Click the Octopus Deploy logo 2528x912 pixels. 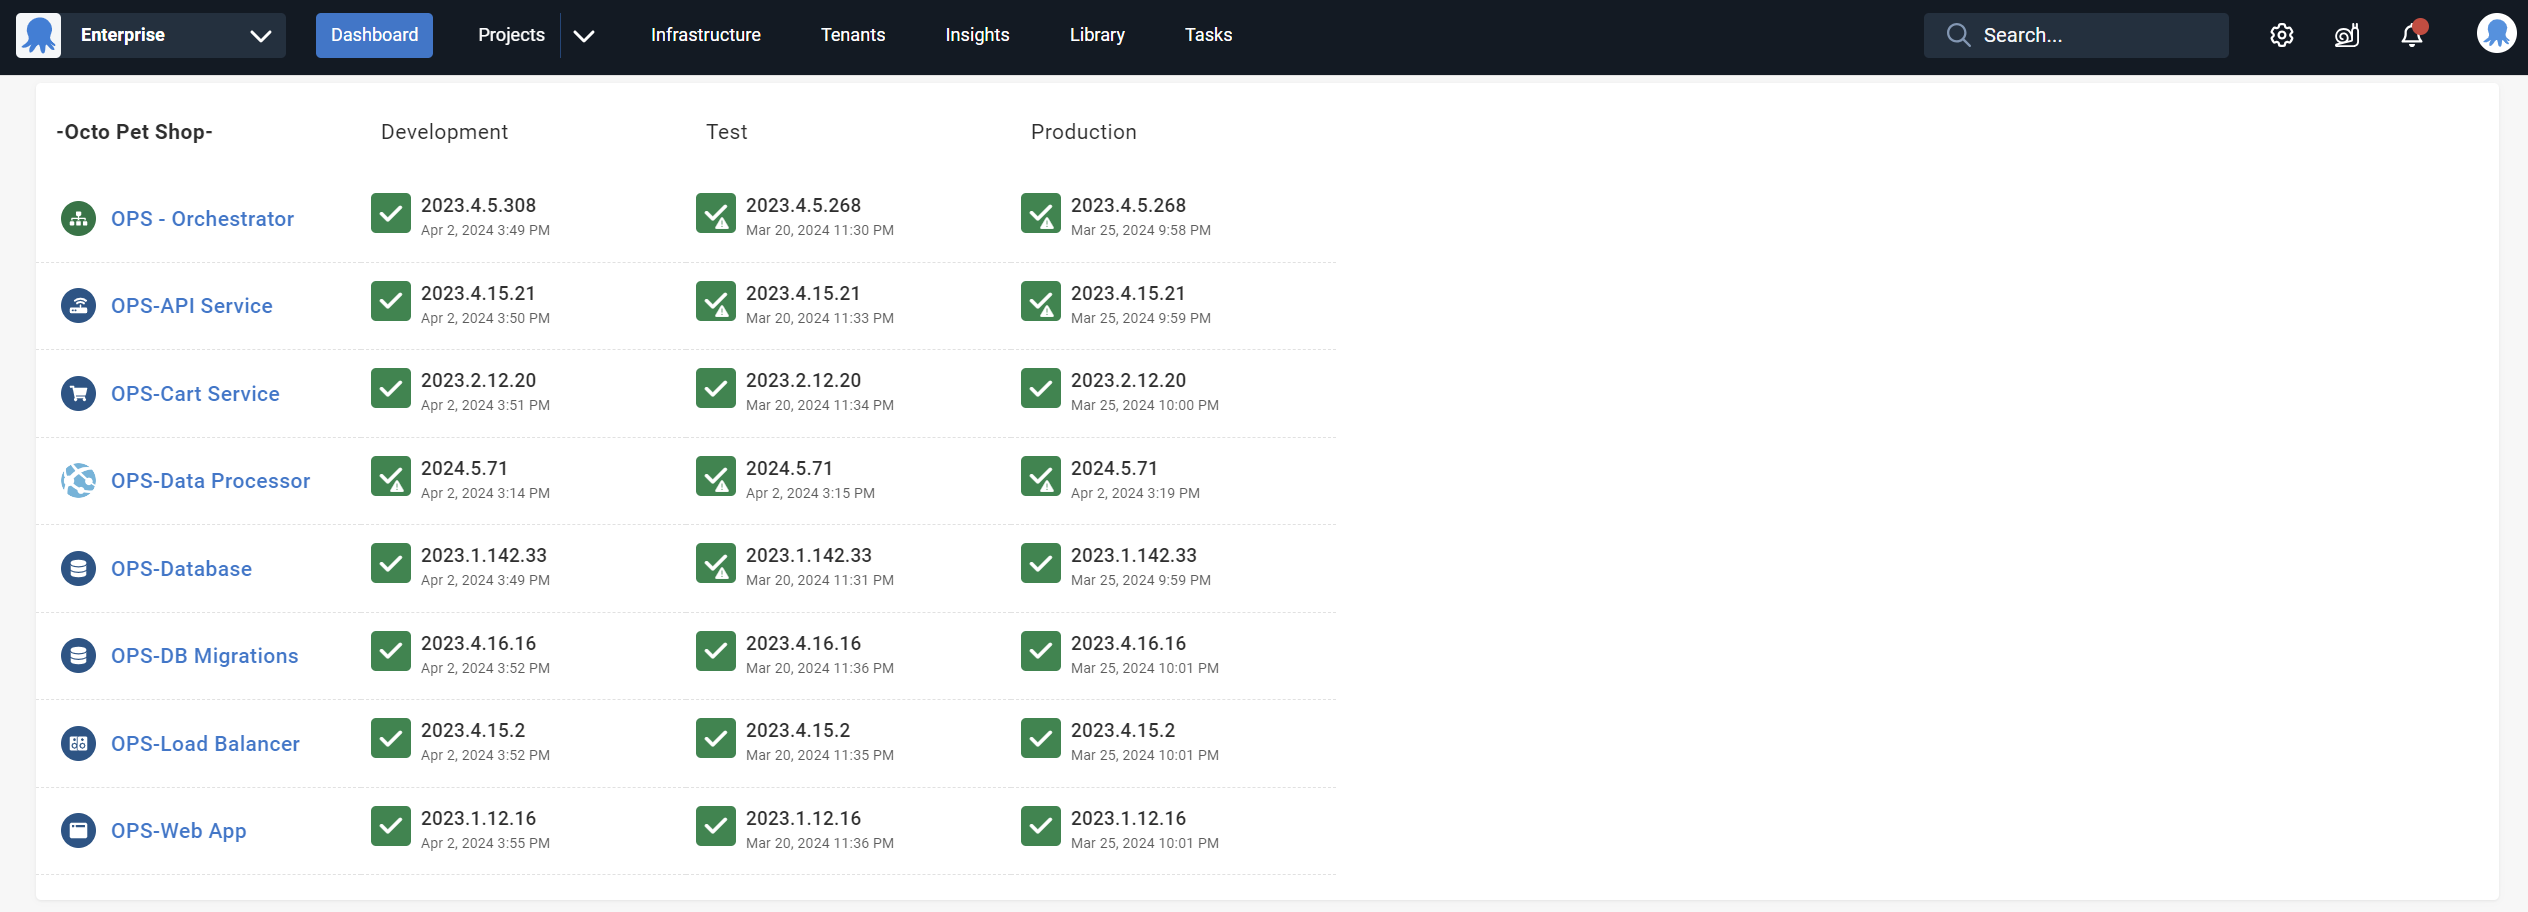tap(38, 33)
